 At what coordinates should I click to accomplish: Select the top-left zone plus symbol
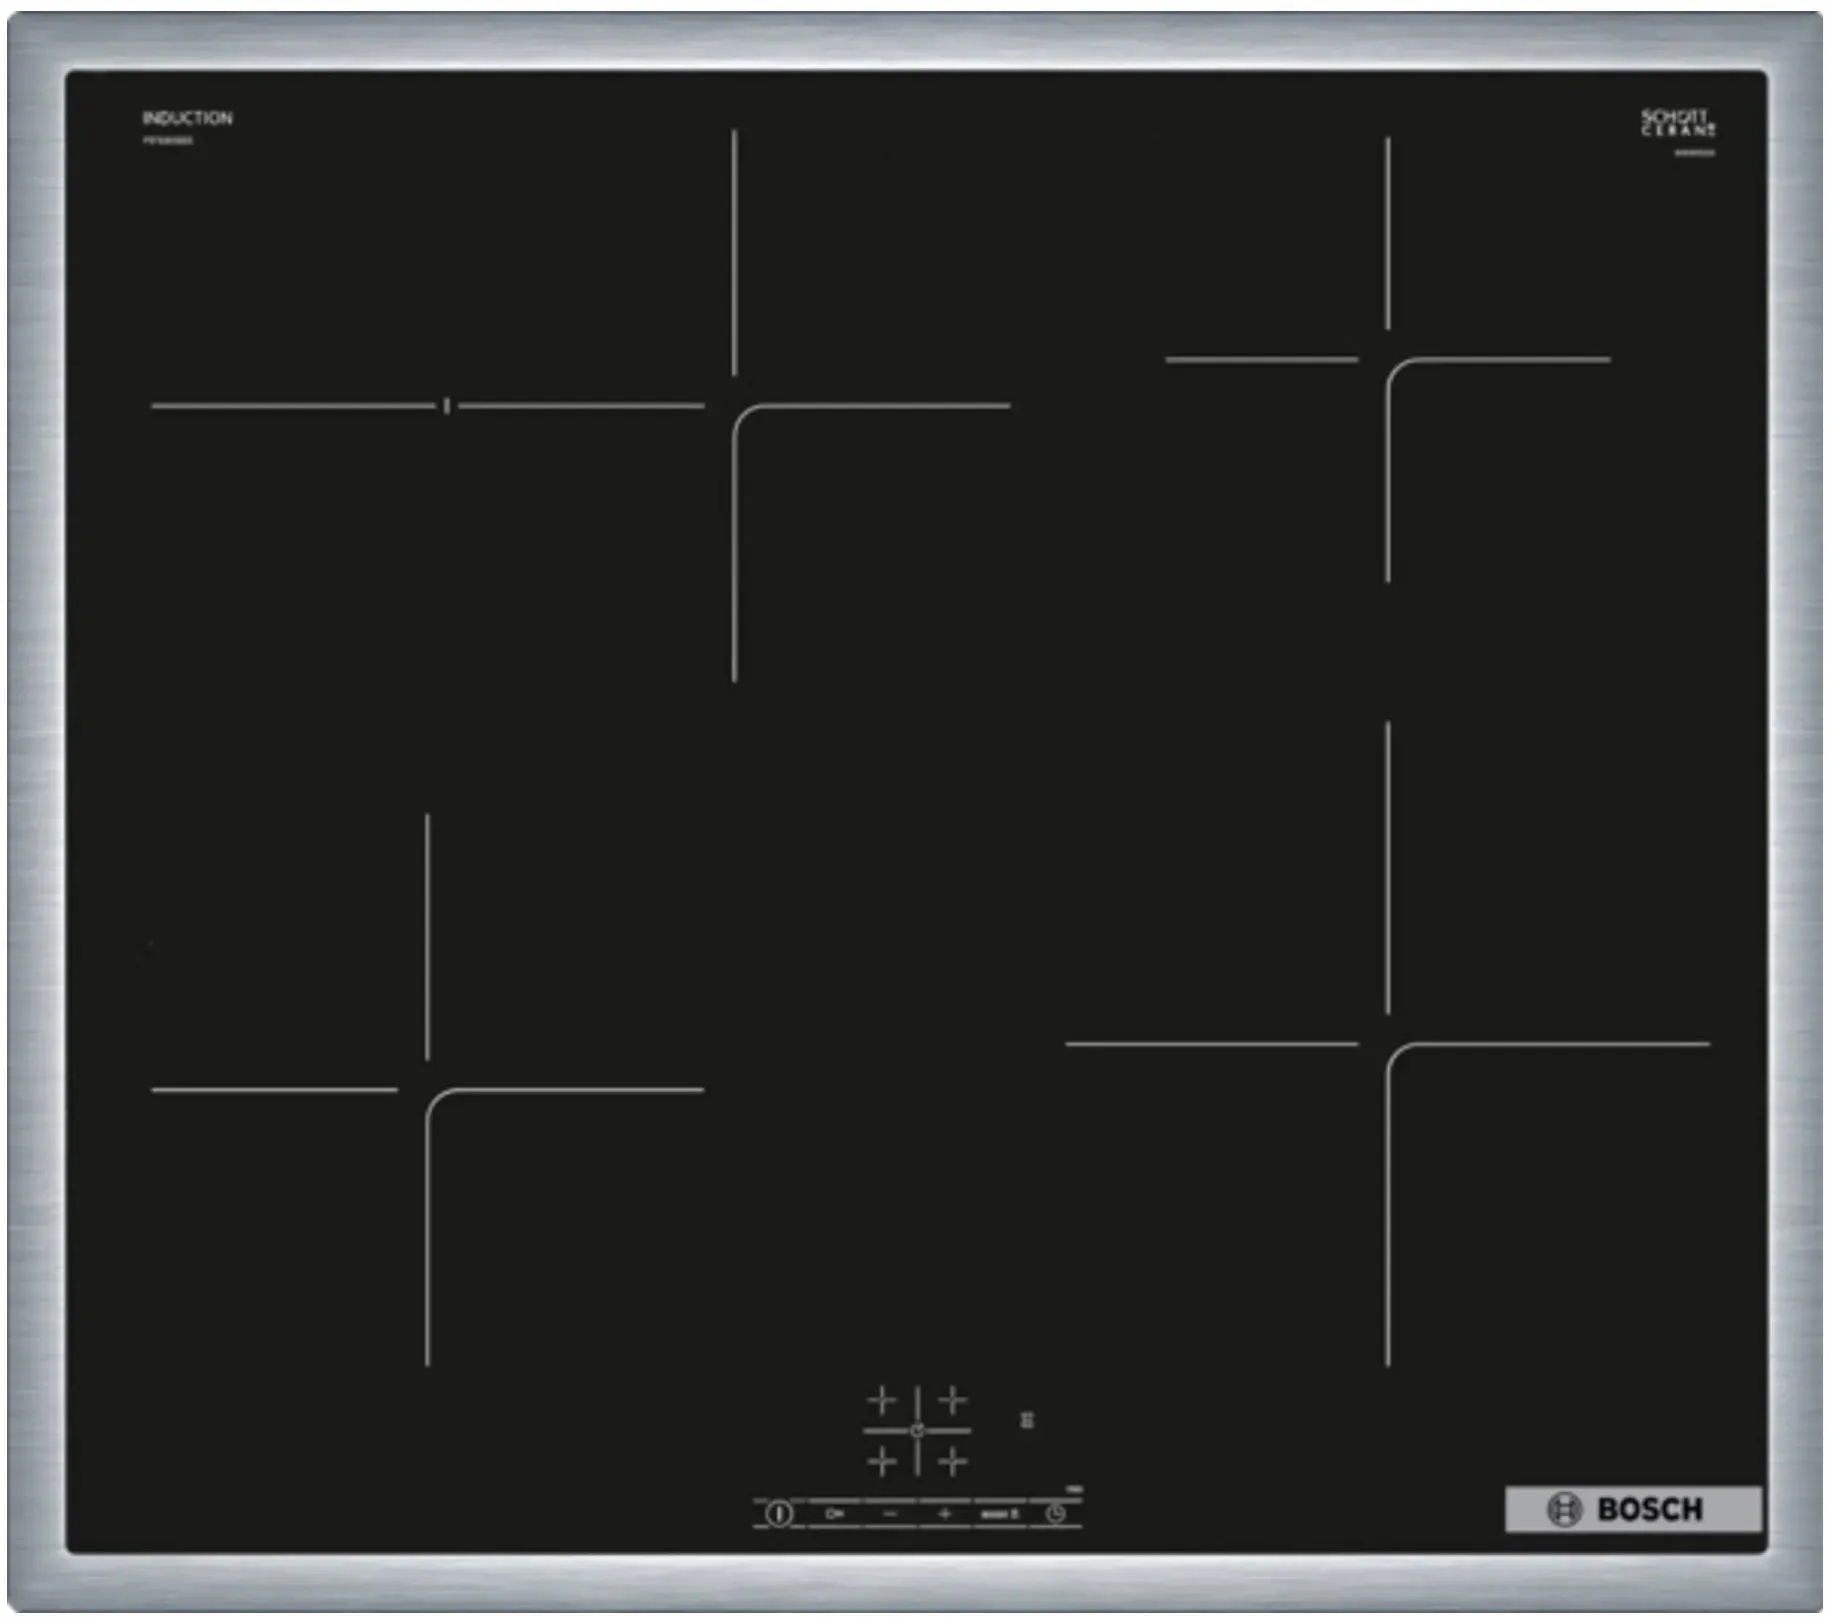pos(882,1400)
